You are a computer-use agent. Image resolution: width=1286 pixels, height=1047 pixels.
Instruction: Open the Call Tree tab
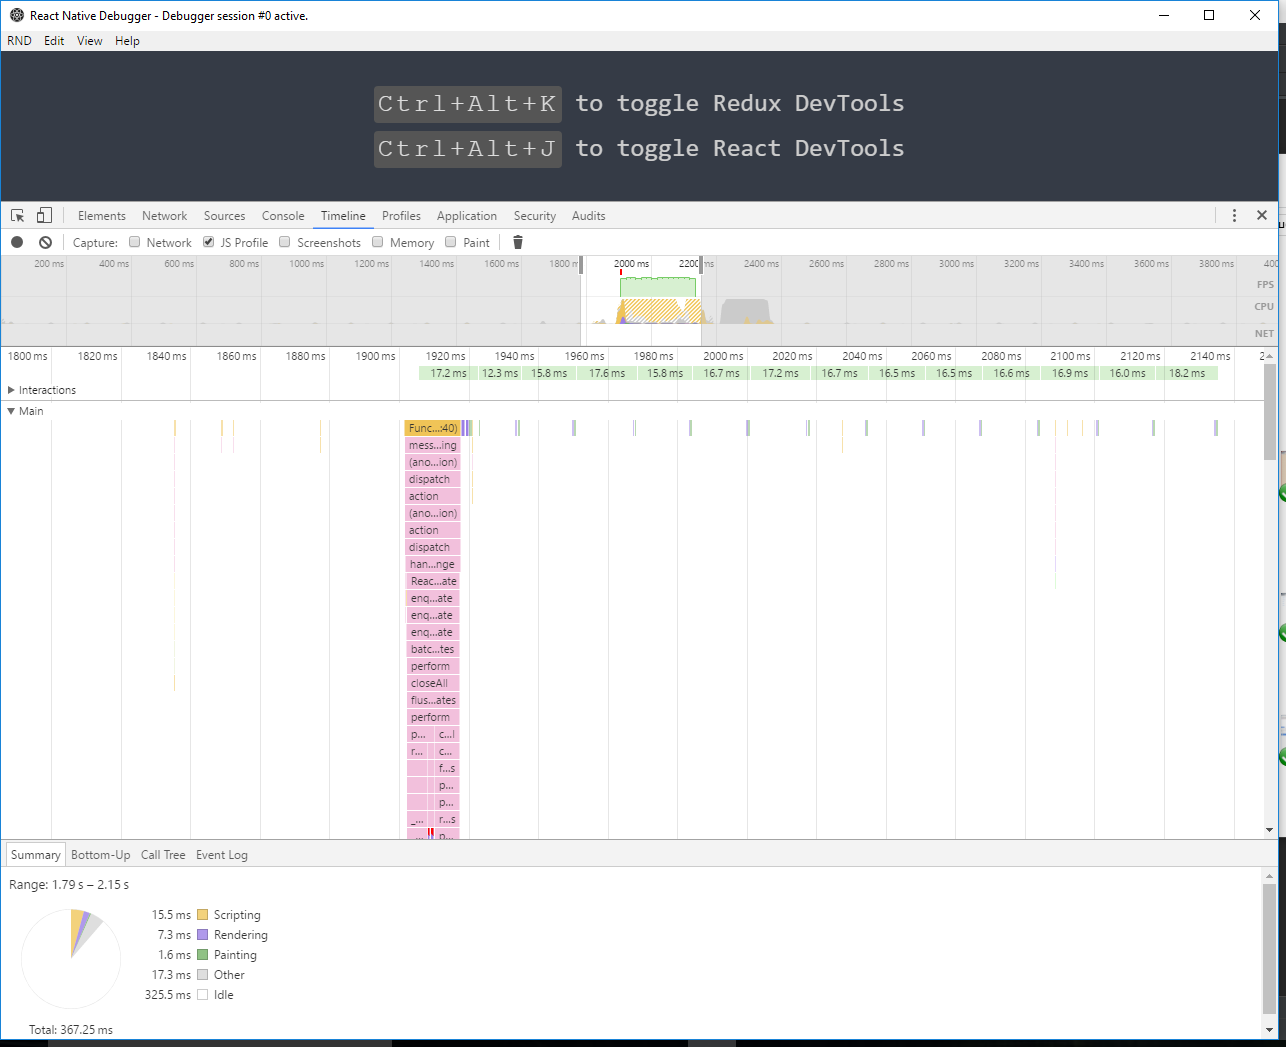pos(163,855)
